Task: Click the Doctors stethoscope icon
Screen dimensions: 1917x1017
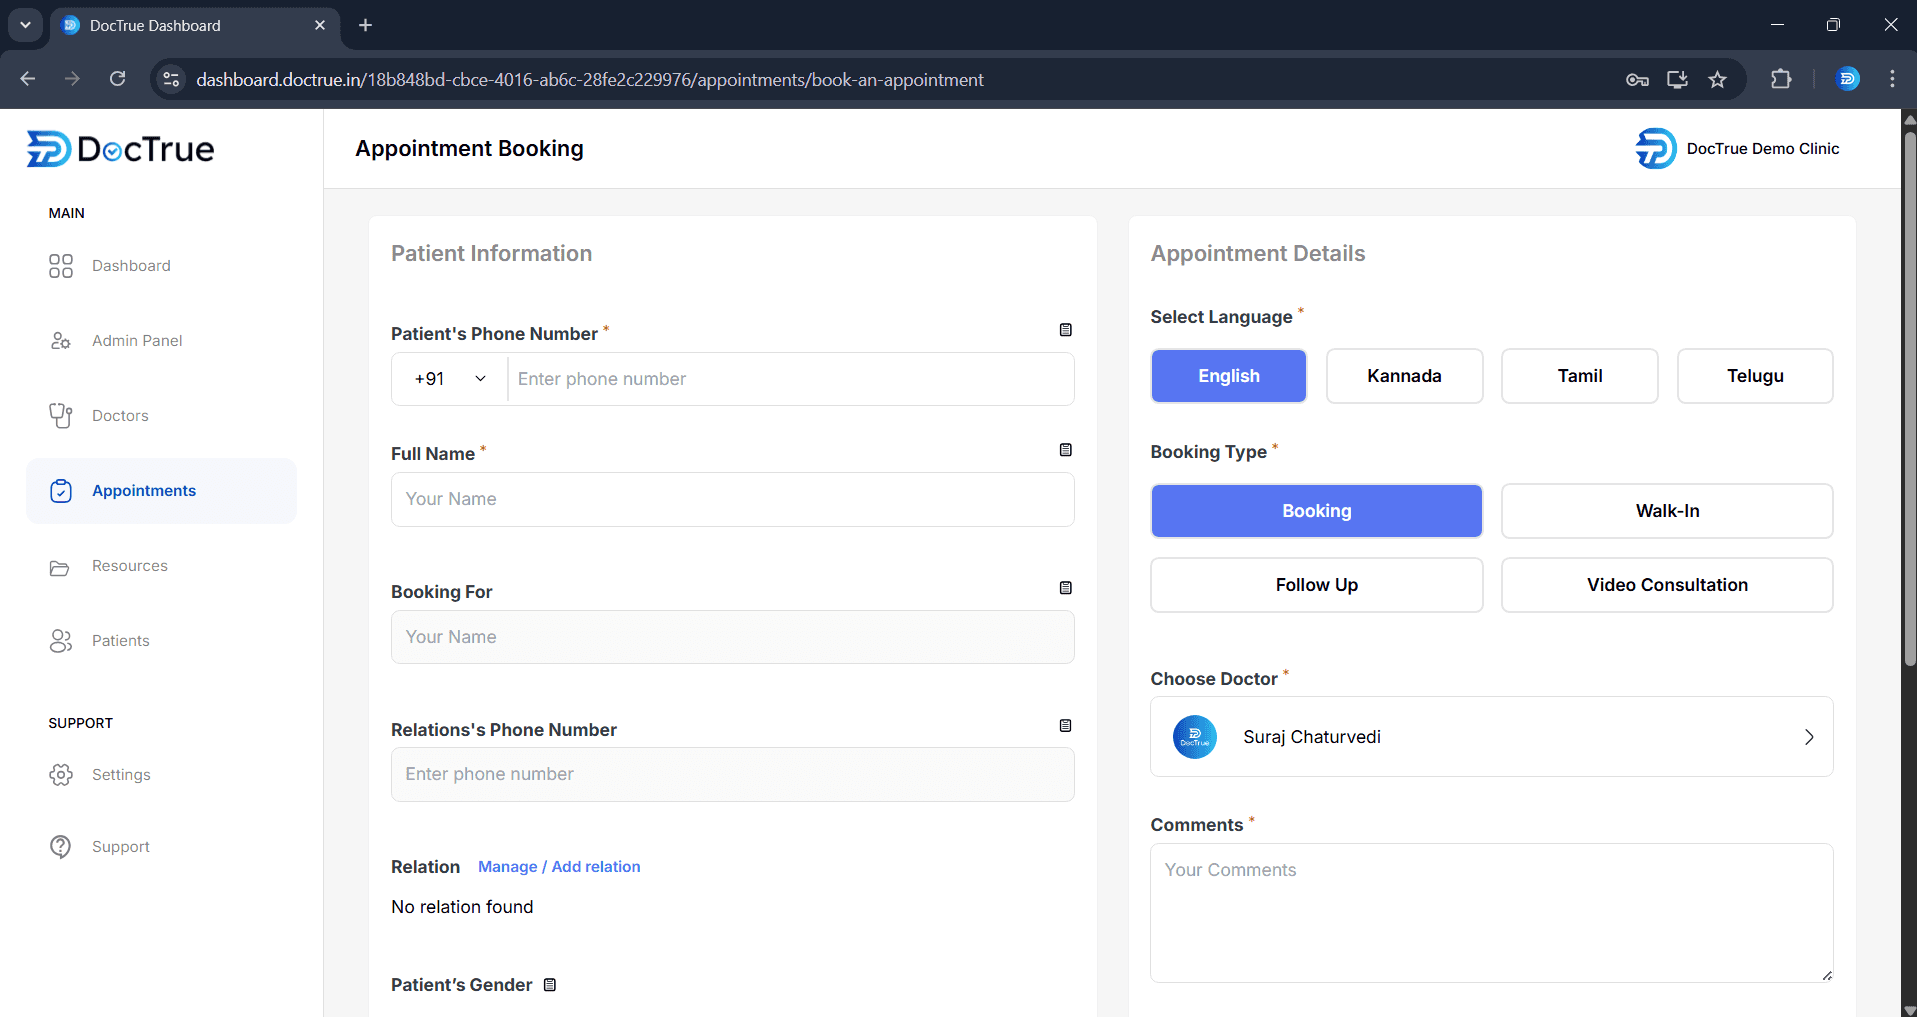Action: click(61, 416)
